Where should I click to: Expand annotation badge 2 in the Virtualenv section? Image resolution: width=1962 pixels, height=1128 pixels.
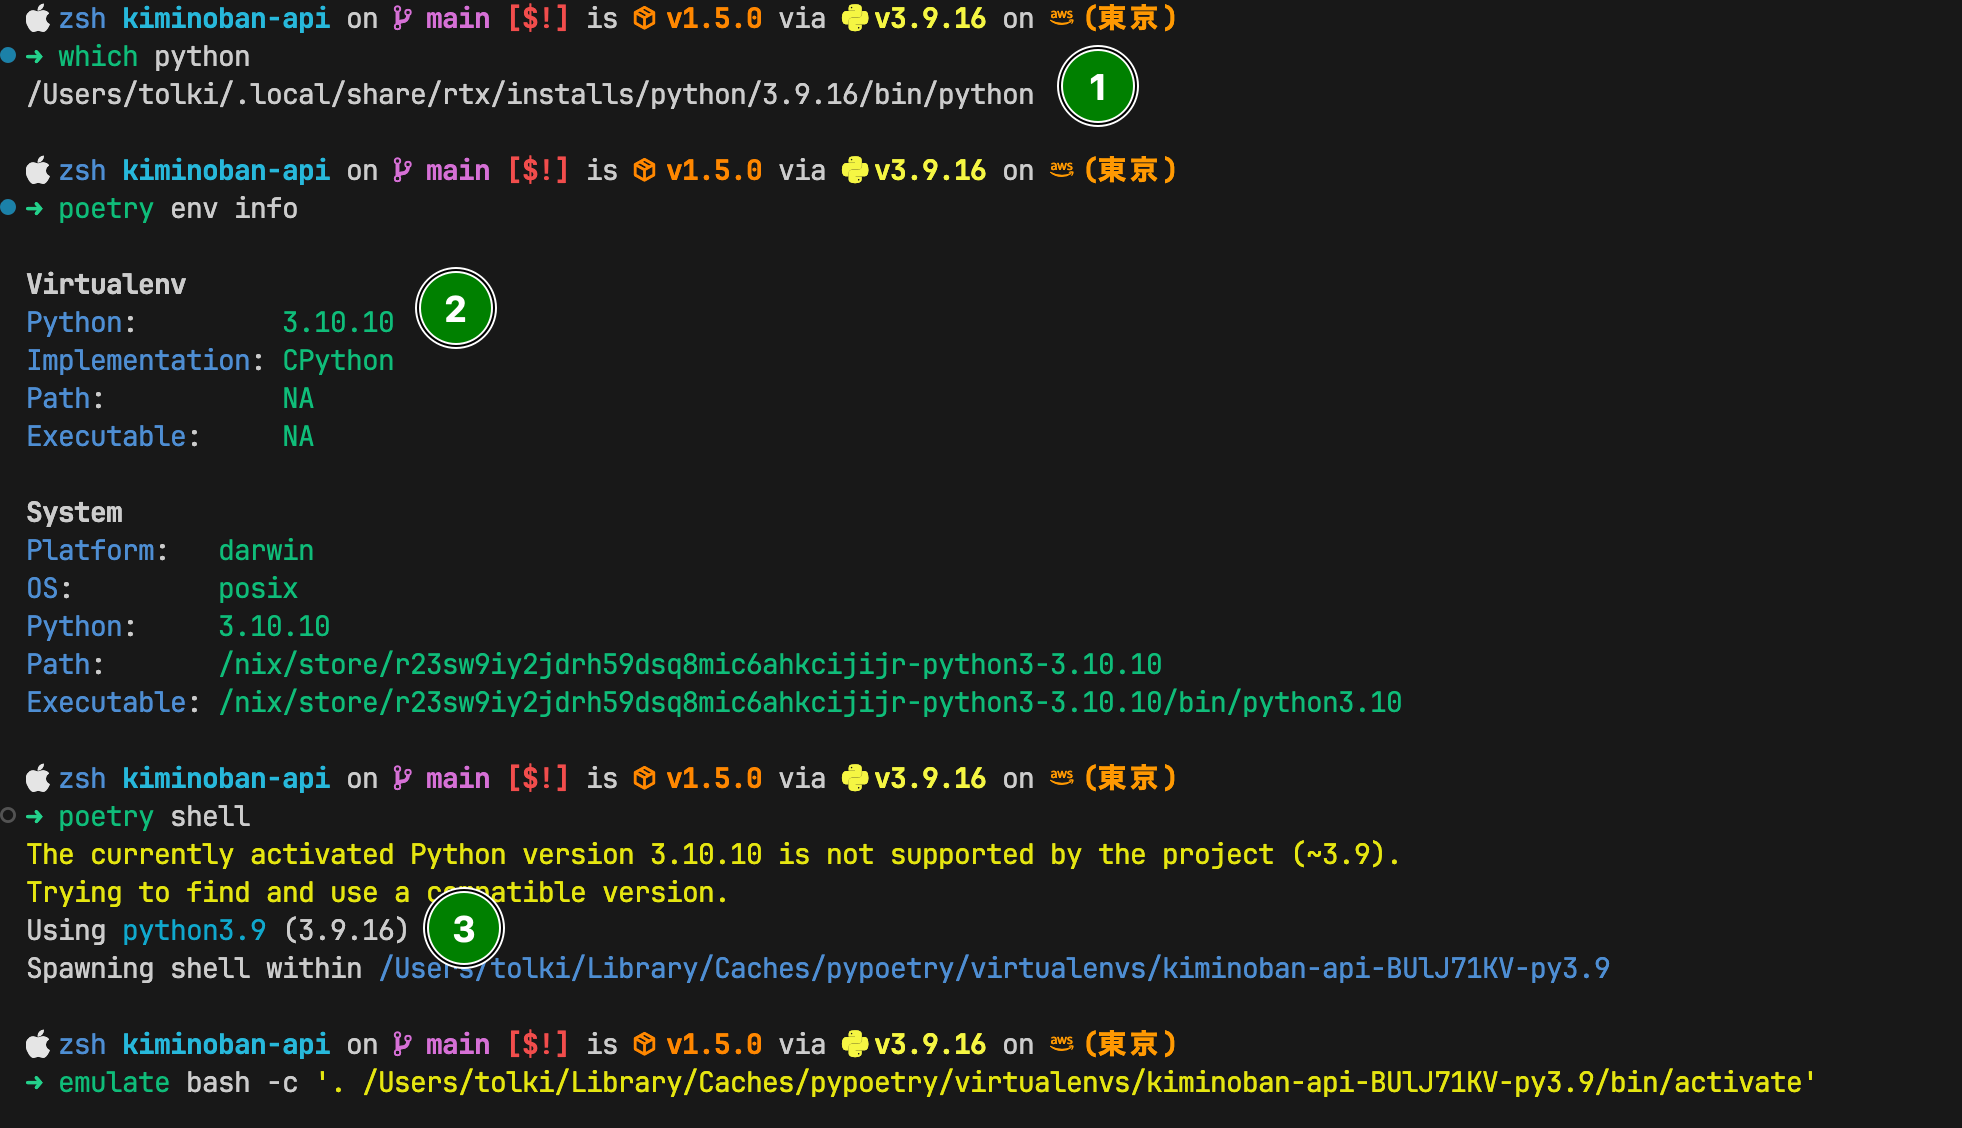point(456,309)
